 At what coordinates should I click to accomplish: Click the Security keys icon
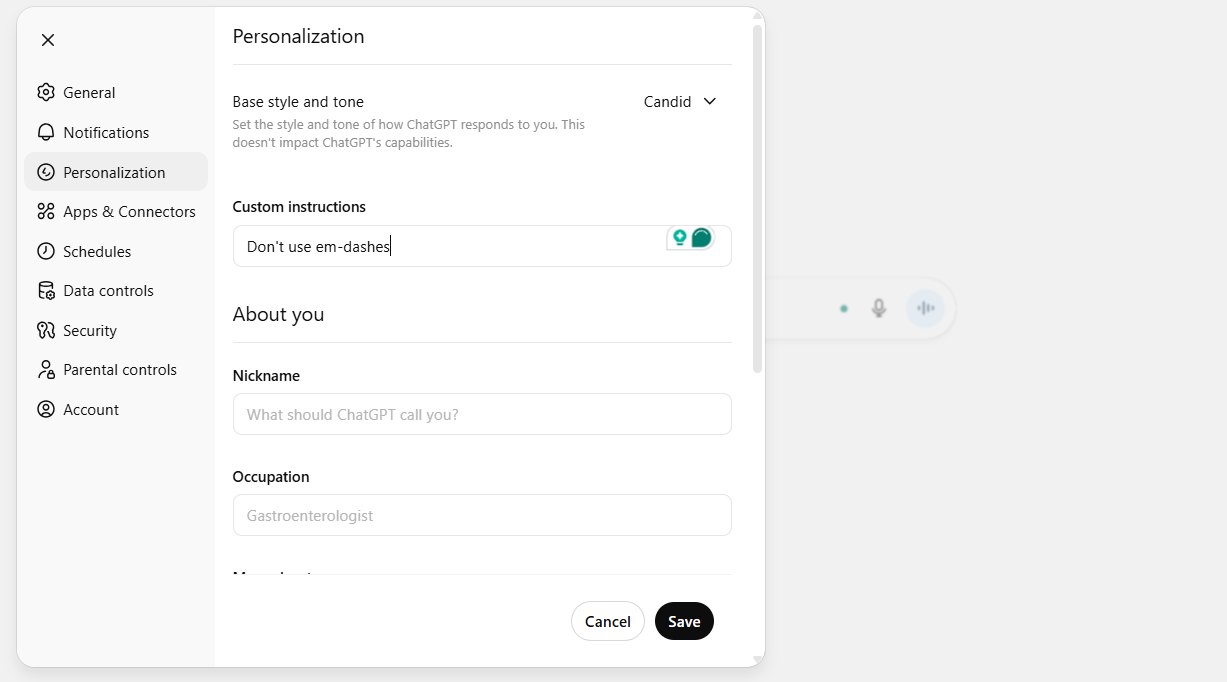pos(46,331)
